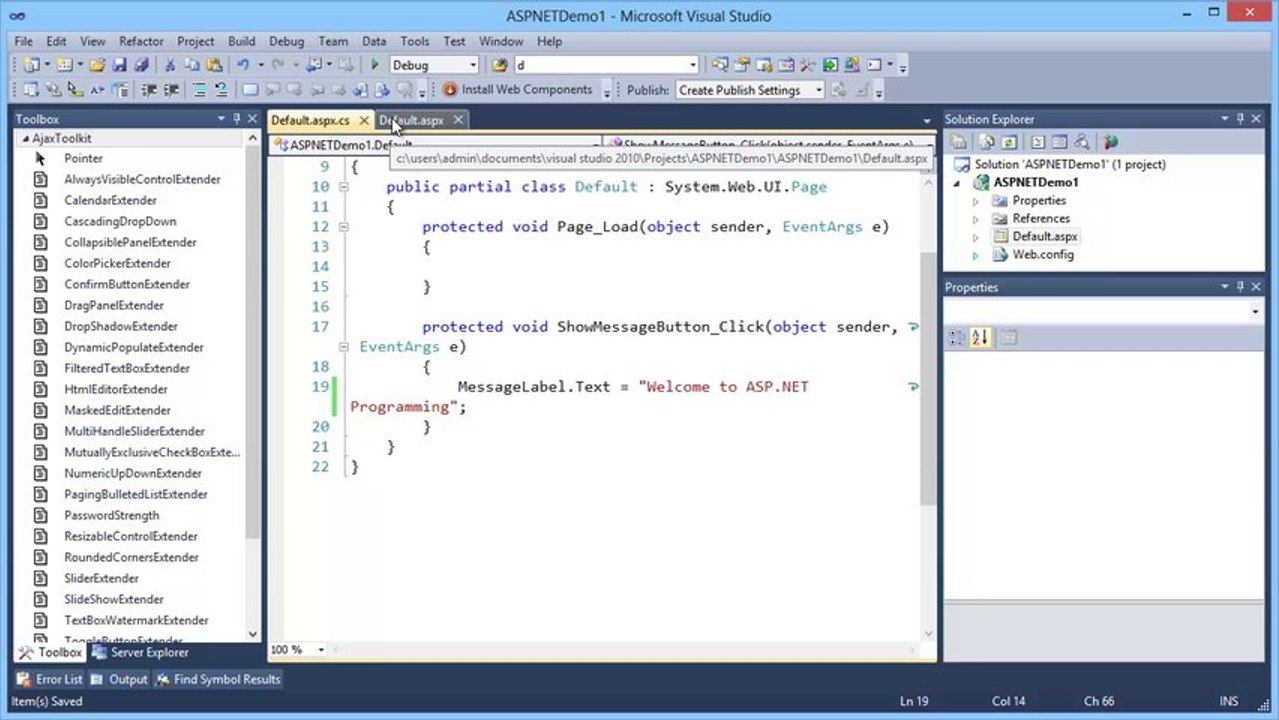Click the Toolbox scroll down arrow

tap(252, 634)
